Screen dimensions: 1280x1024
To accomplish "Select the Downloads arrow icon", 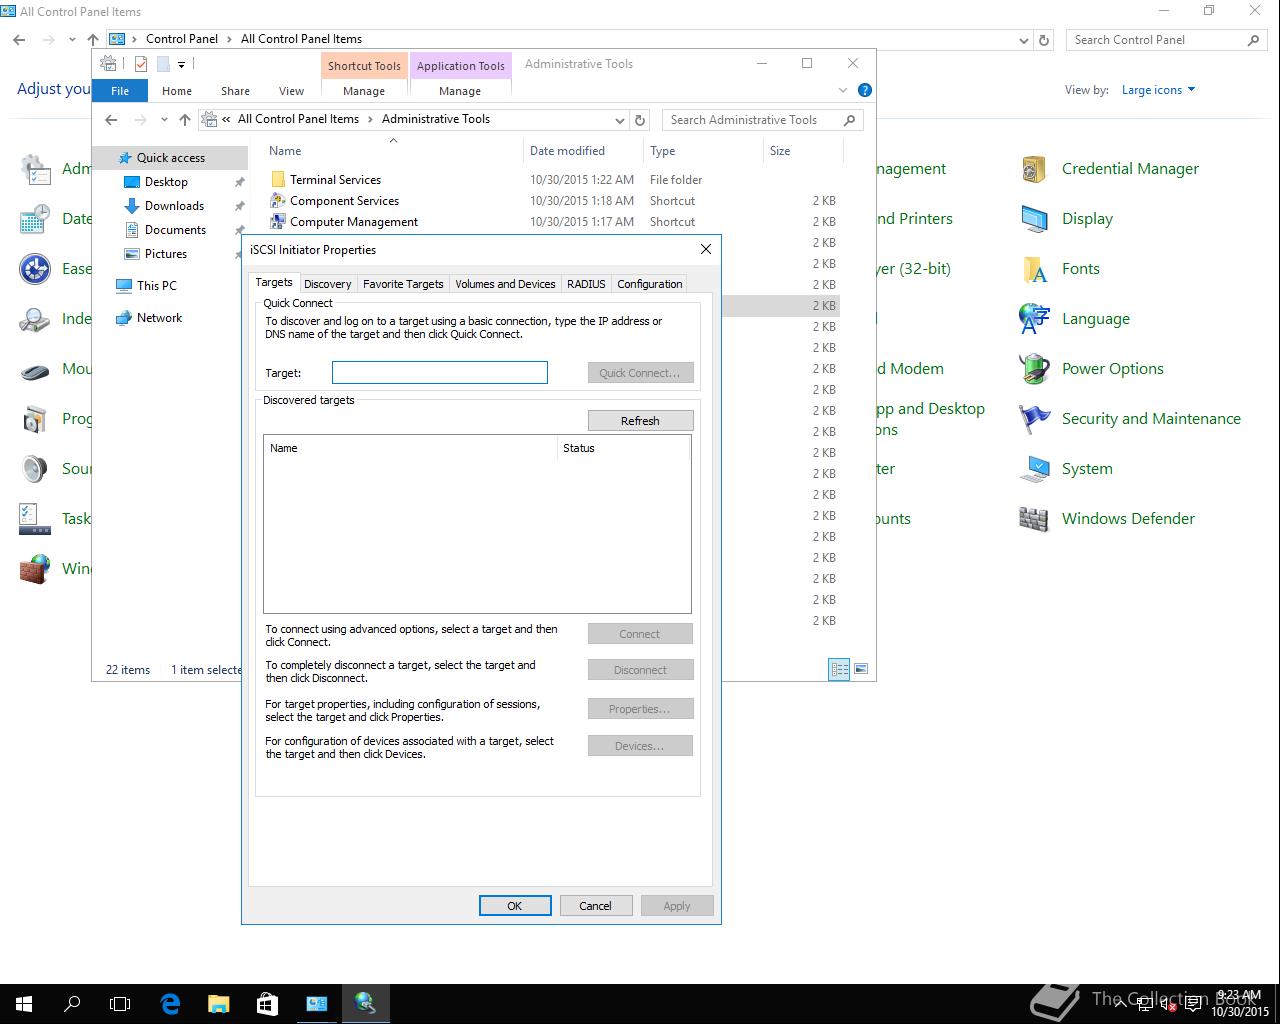I will (x=131, y=206).
